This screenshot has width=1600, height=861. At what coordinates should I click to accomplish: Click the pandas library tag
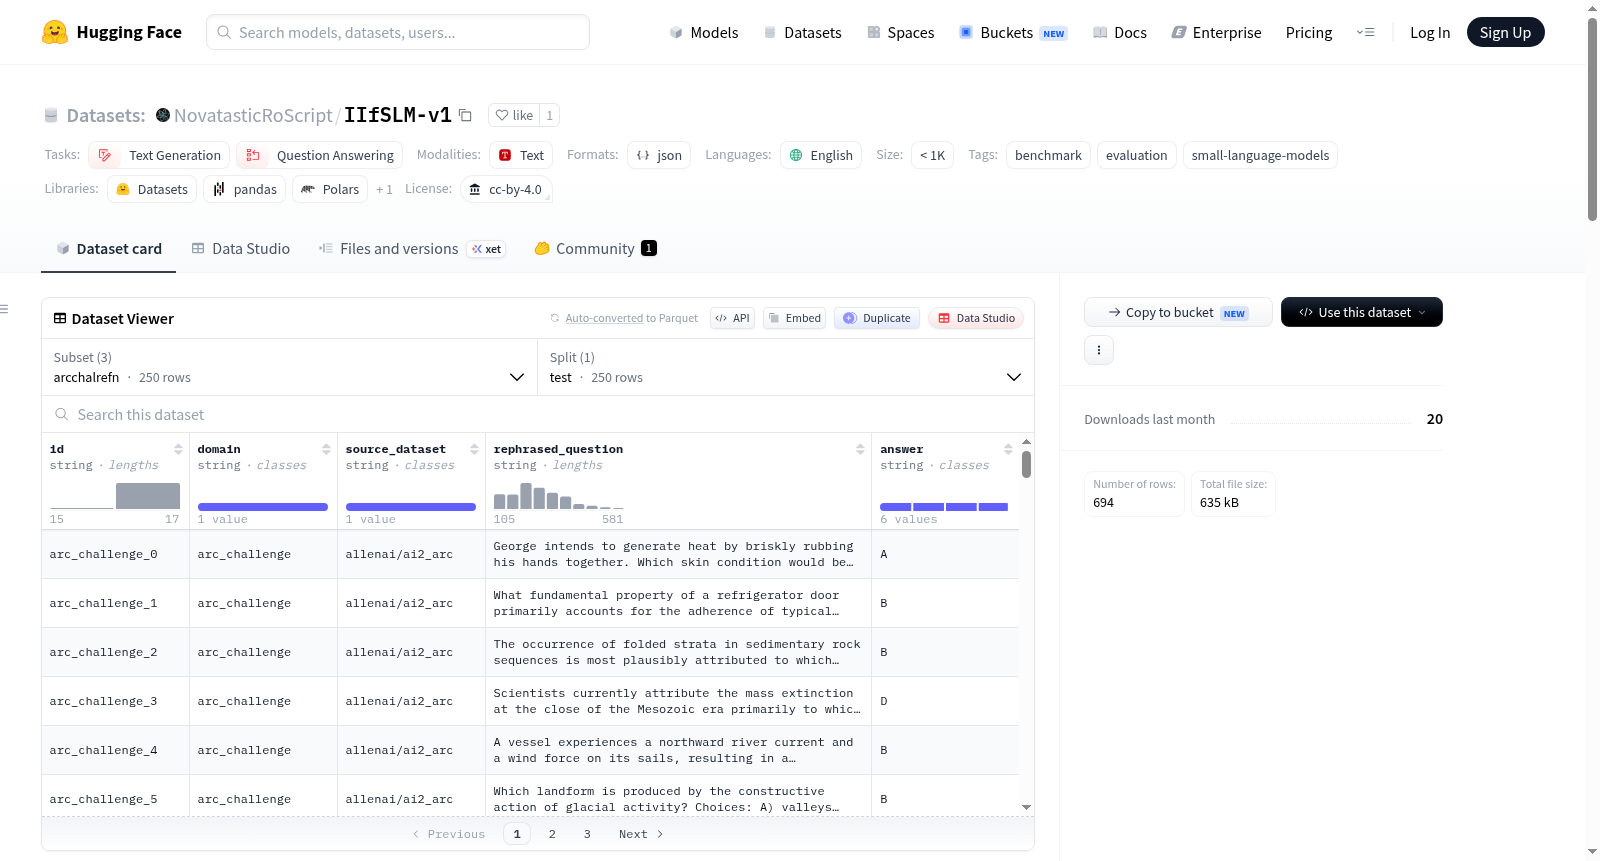245,189
